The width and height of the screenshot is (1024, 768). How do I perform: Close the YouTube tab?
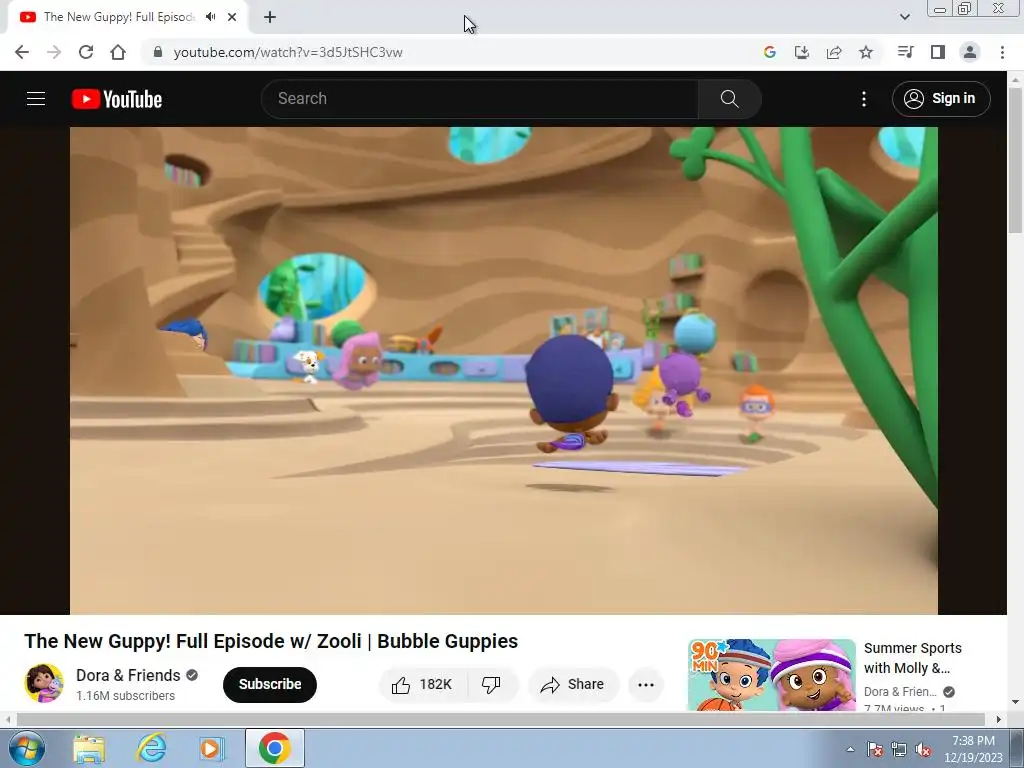coord(232,17)
